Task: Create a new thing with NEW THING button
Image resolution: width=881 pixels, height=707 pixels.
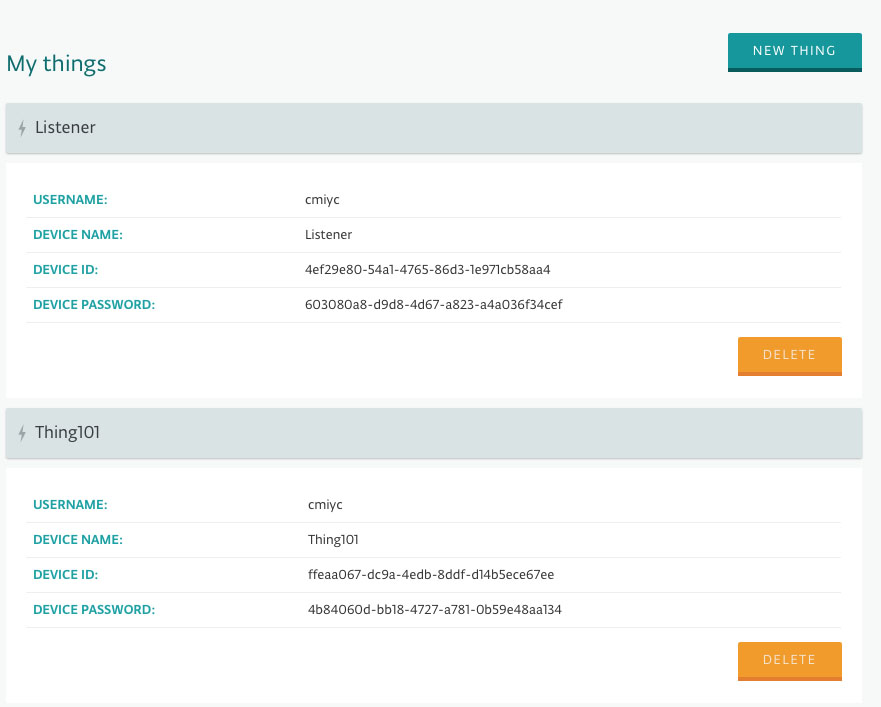Action: pyautogui.click(x=794, y=52)
